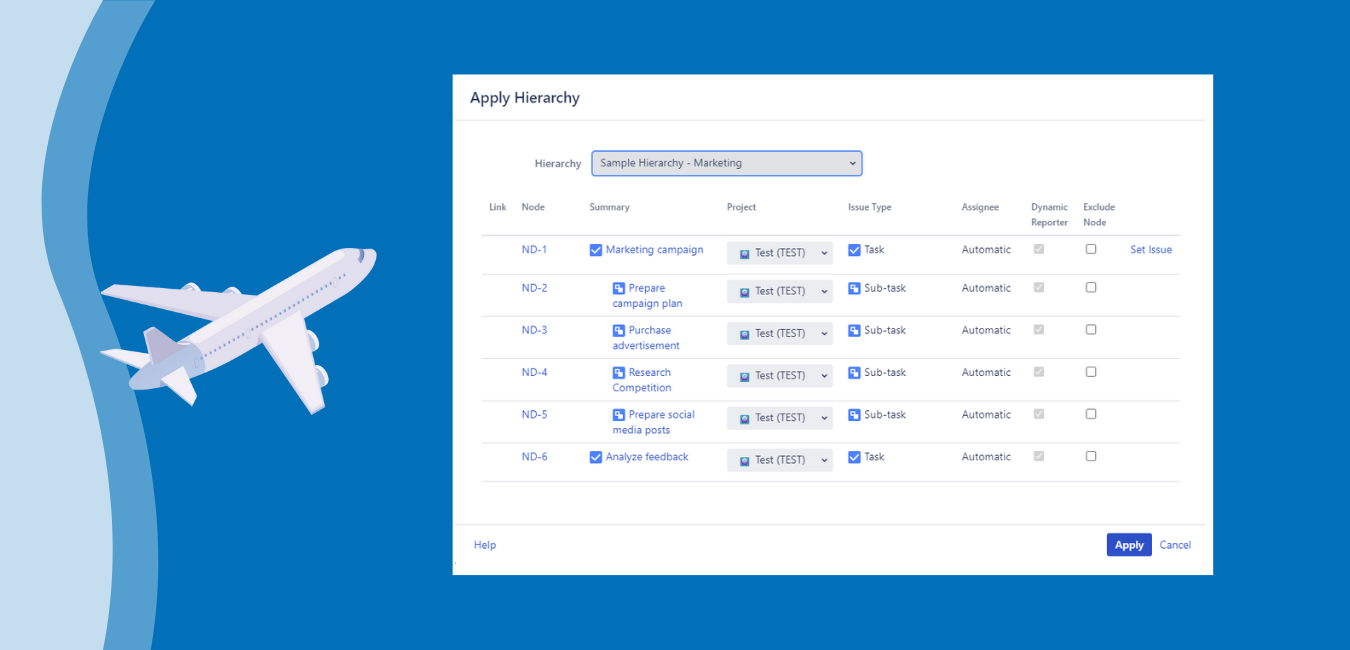The height and width of the screenshot is (650, 1350).
Task: Expand the Test (TEST) project dropdown on ND-5
Action: pos(780,417)
